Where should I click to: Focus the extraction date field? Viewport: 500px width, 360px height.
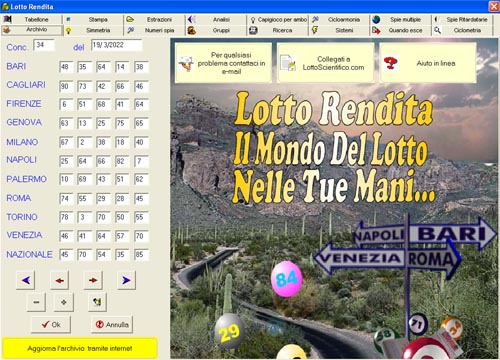point(117,45)
